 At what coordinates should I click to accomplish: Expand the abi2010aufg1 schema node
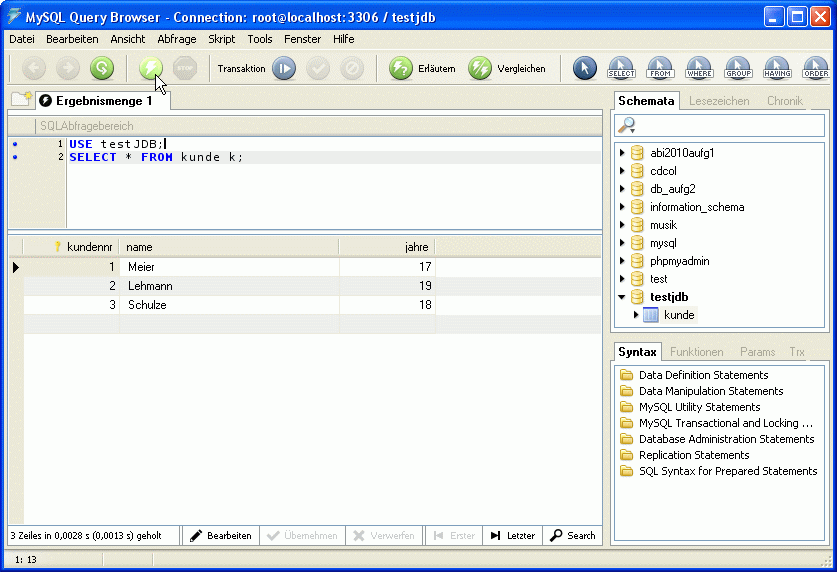(622, 153)
